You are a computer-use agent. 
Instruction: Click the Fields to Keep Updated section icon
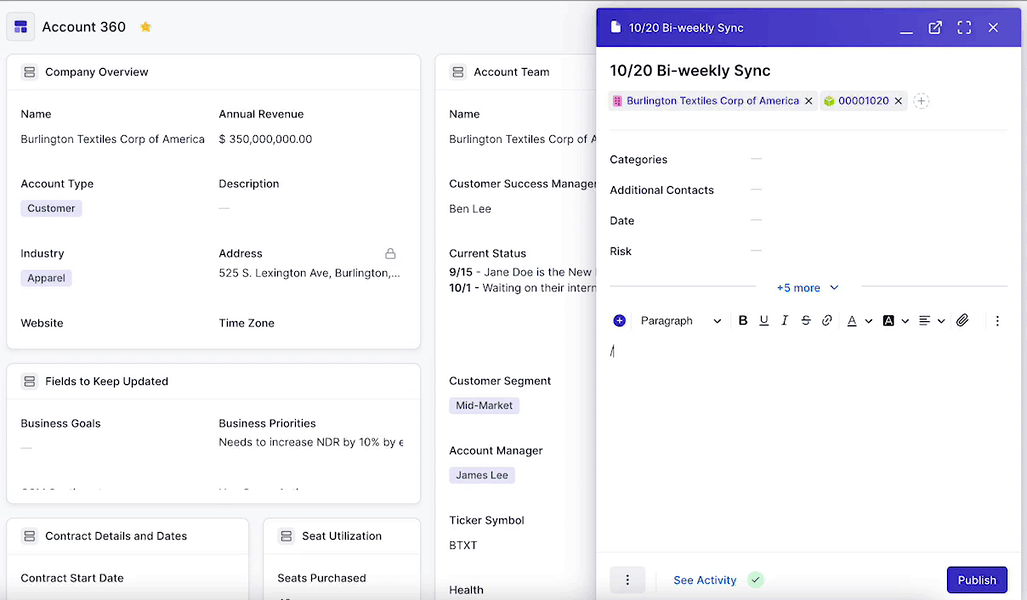pos(29,381)
